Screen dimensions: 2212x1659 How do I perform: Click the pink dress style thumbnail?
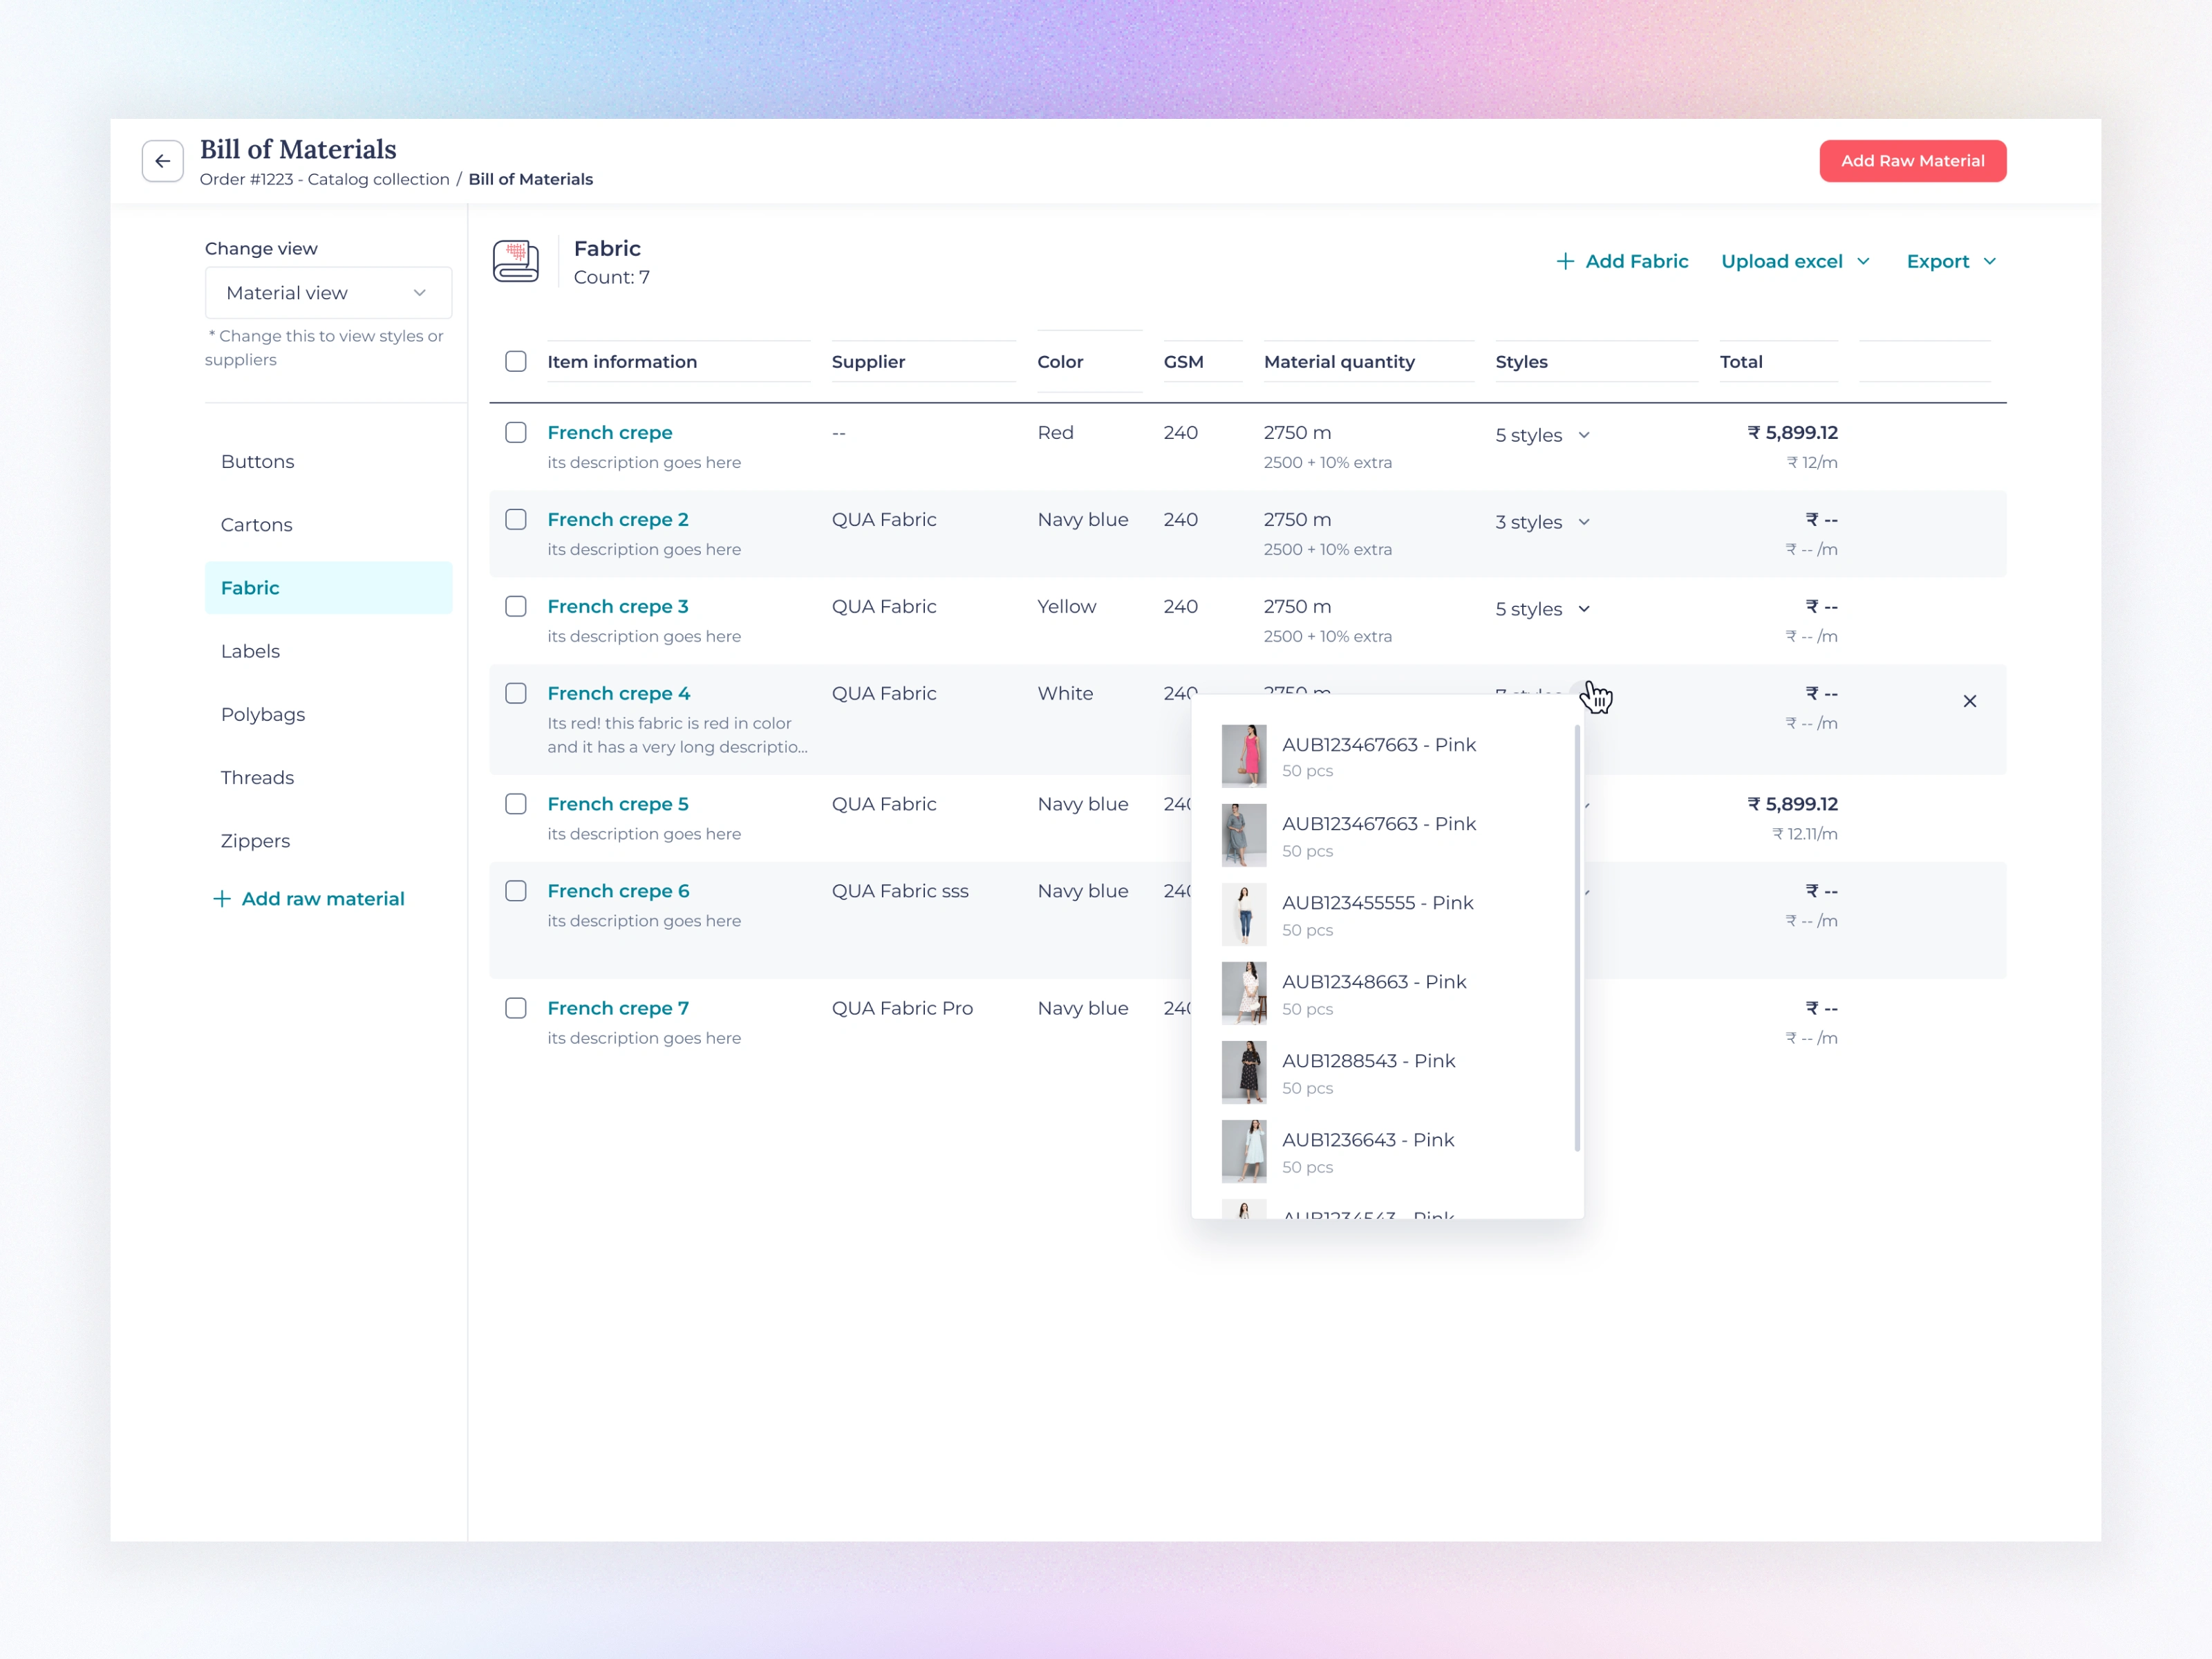click(x=1243, y=756)
